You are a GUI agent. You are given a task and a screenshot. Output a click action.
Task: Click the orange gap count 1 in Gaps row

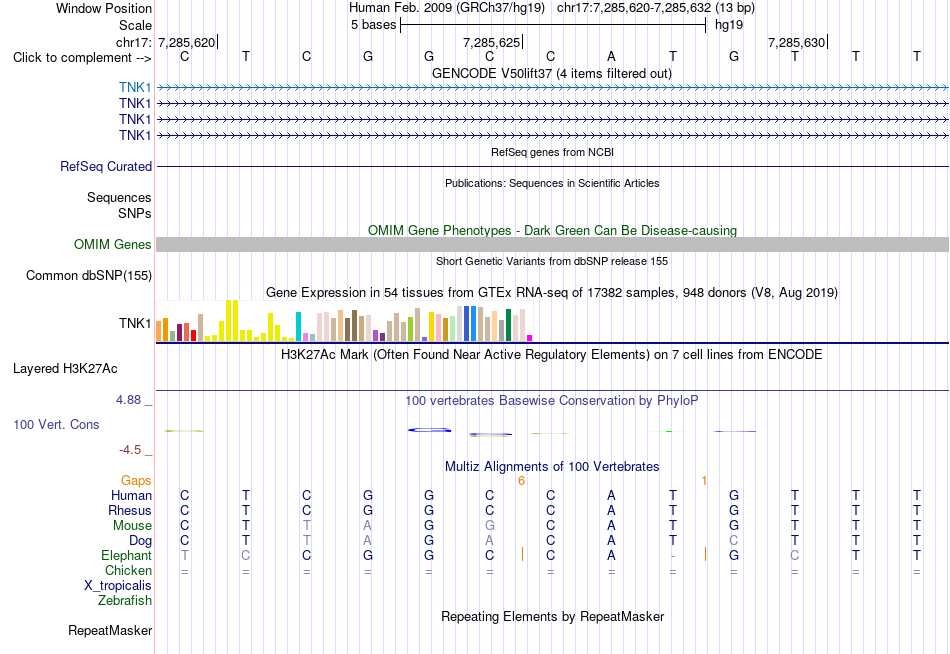[704, 481]
